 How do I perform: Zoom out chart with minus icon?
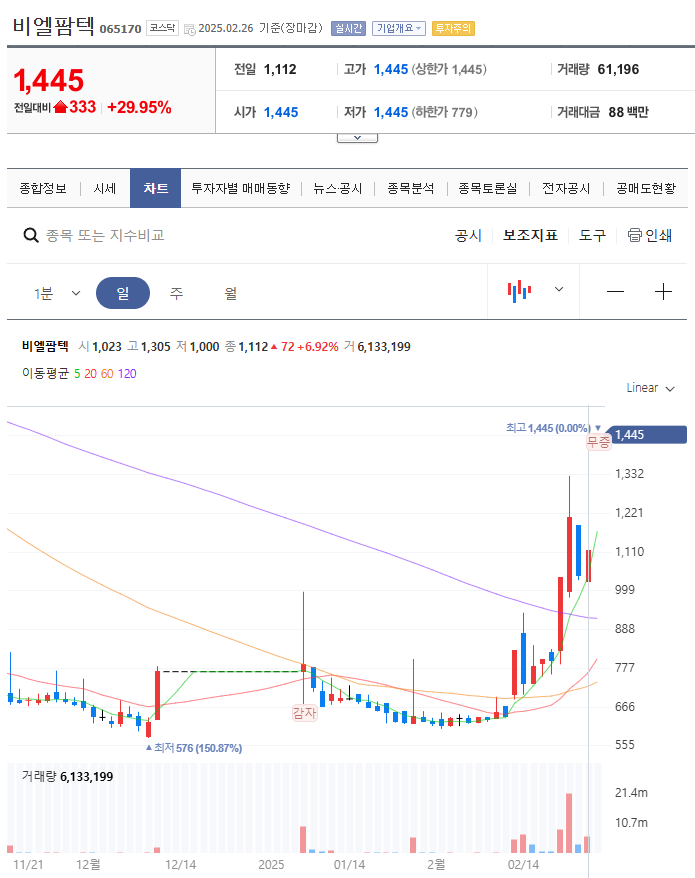pos(615,292)
